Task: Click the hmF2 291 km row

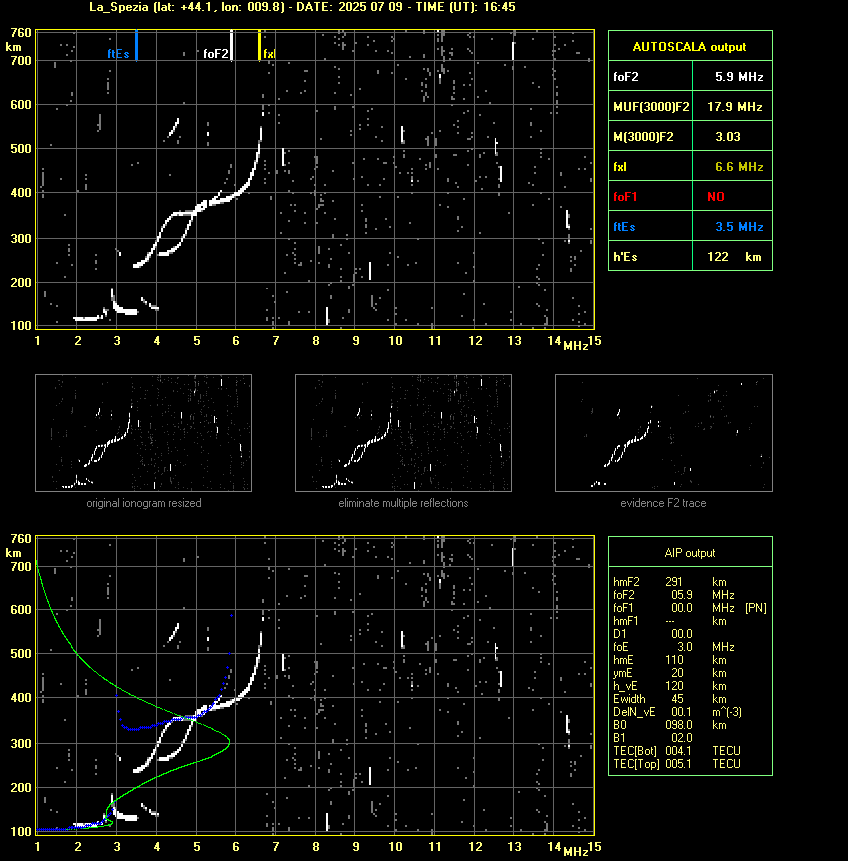Action: (x=670, y=582)
